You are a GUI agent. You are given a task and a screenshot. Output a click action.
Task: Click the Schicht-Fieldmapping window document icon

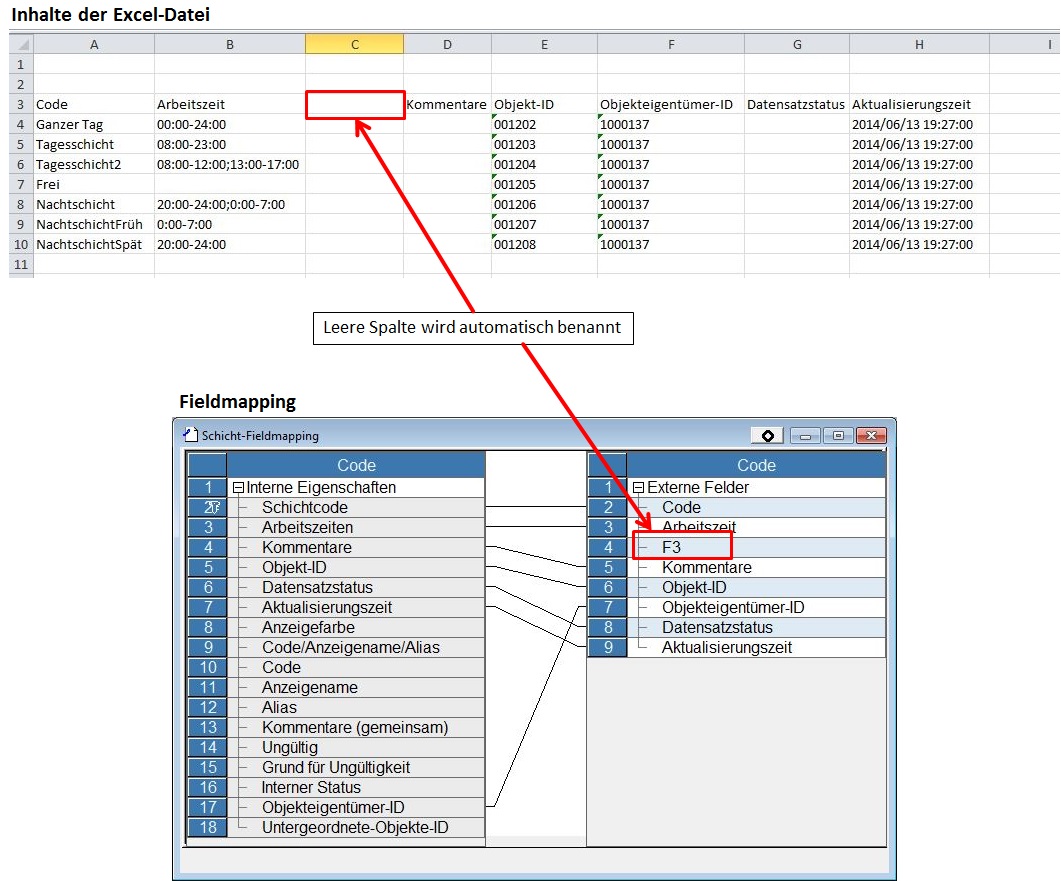tap(191, 435)
